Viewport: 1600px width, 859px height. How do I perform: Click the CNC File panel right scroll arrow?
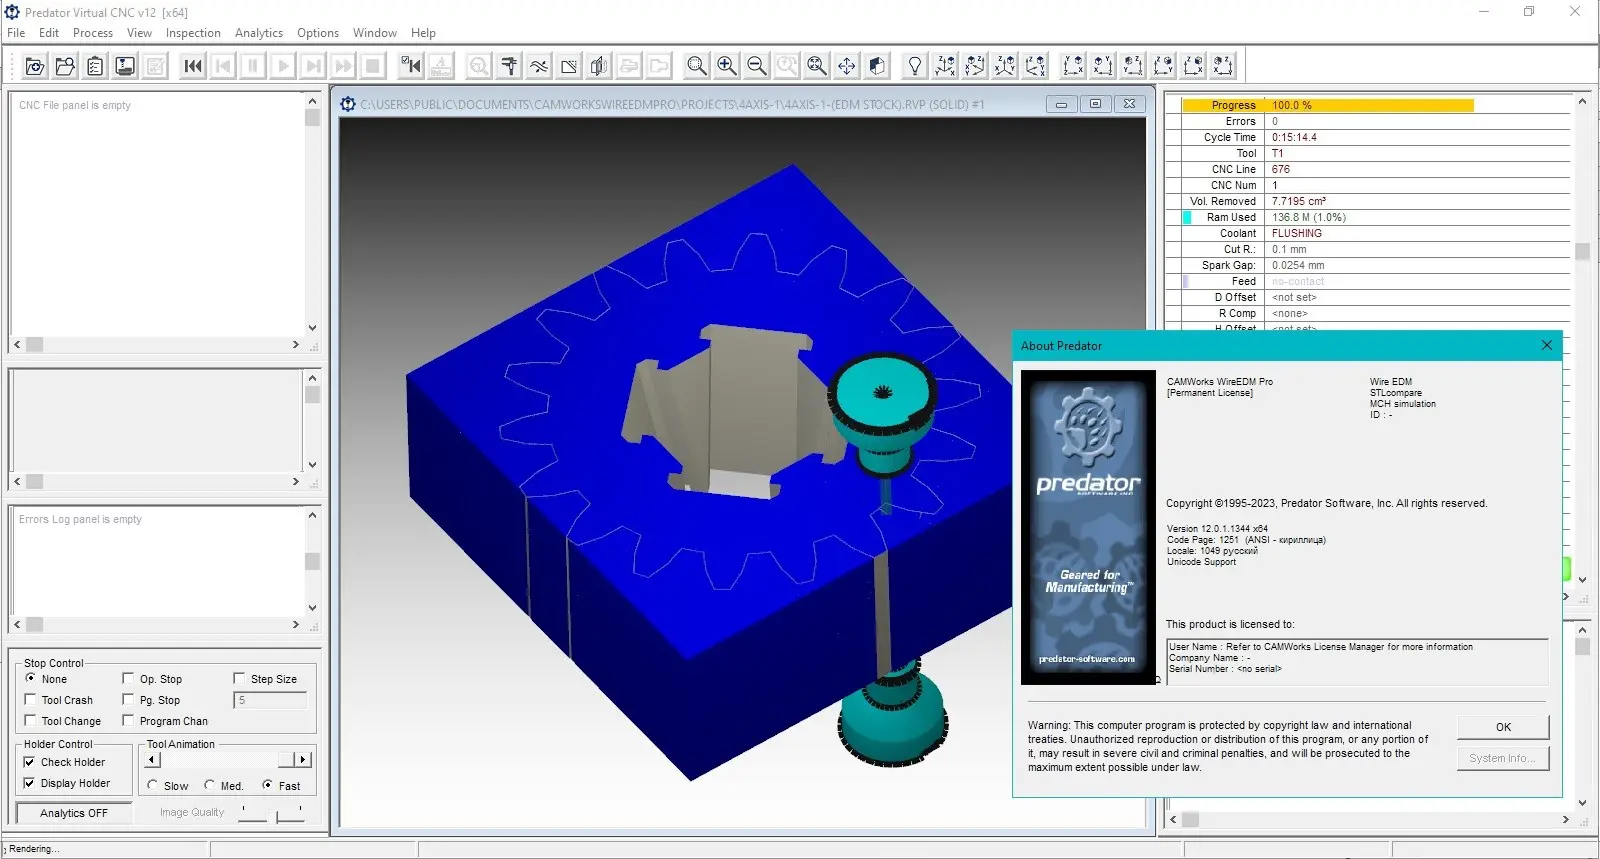295,344
